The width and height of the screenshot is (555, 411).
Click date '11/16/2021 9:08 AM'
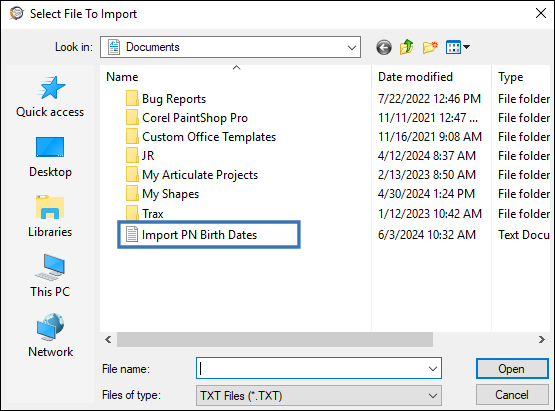[x=430, y=137]
